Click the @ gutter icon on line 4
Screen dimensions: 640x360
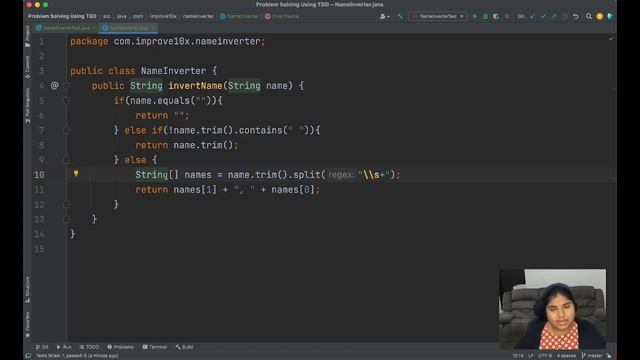[x=54, y=85]
